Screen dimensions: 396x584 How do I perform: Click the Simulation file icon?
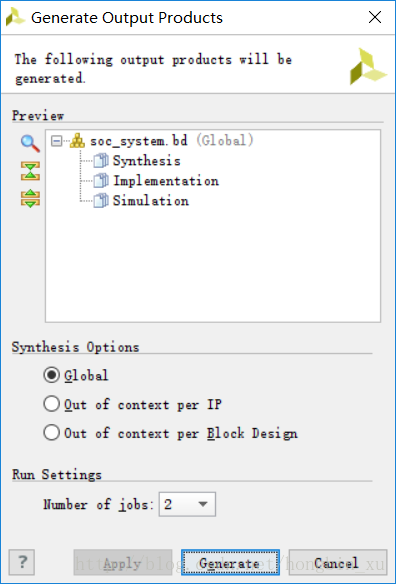pyautogui.click(x=101, y=201)
